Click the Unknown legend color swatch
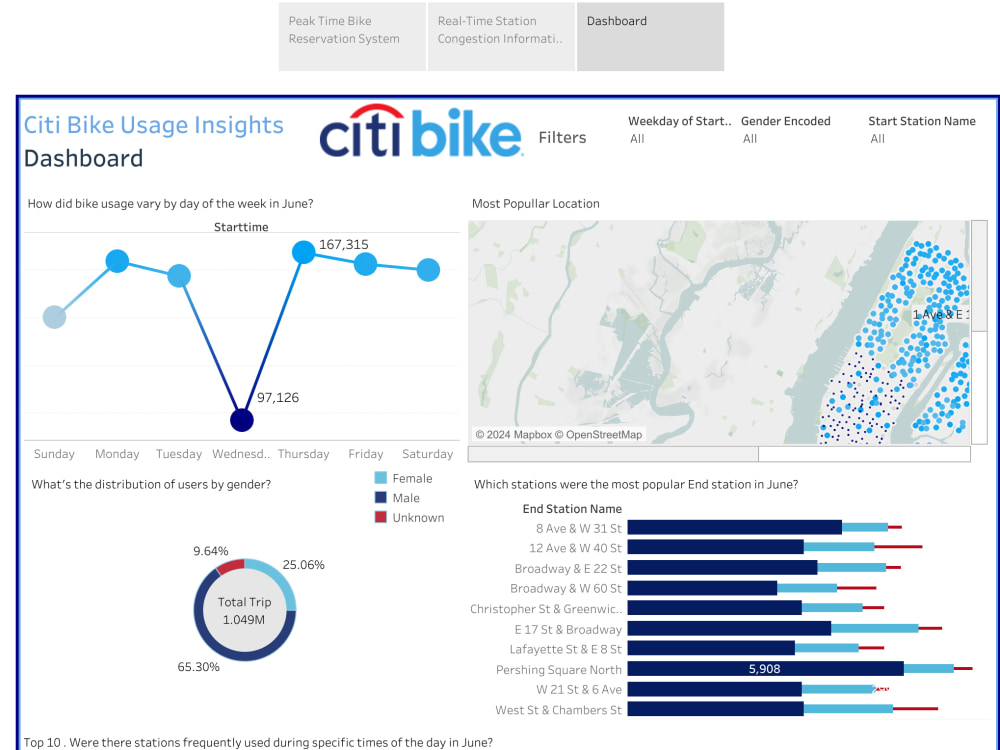The height and width of the screenshot is (750, 1000). click(381, 517)
